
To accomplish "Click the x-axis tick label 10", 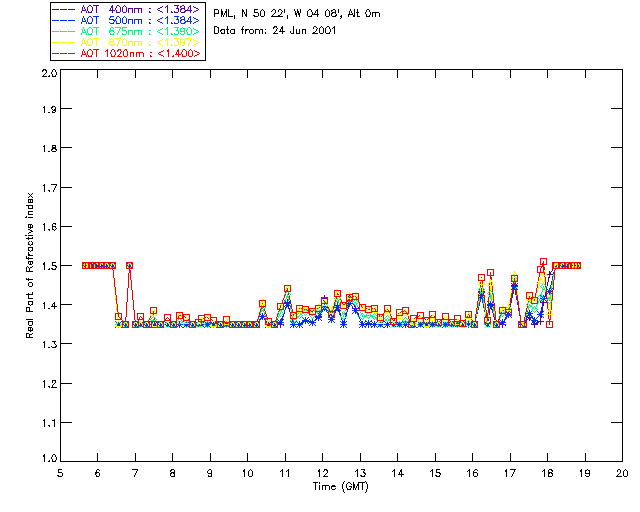I will click(x=247, y=473).
